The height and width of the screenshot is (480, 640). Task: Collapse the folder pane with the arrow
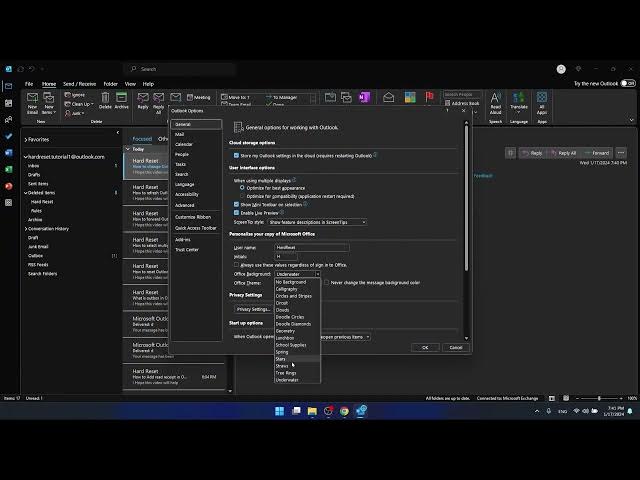tap(118, 132)
